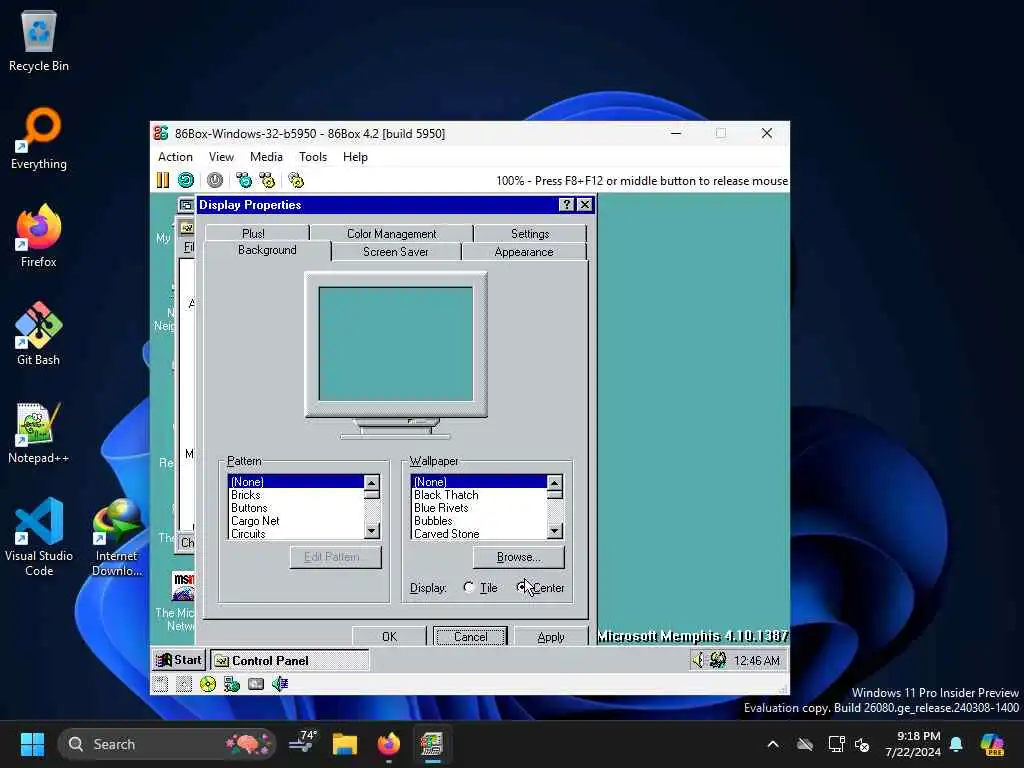Image resolution: width=1024 pixels, height=768 pixels.
Task: Show hidden icons in Windows system tray
Action: (x=773, y=744)
